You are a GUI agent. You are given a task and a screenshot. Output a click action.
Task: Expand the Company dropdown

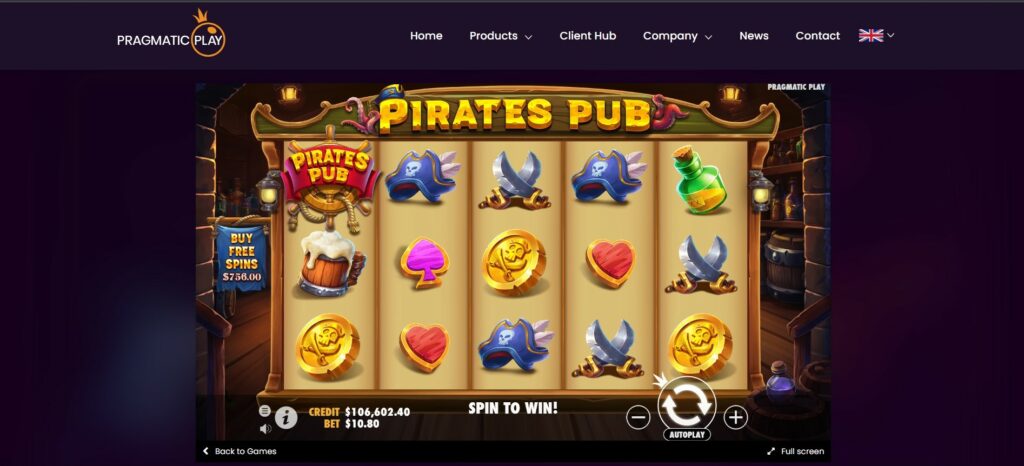click(677, 36)
